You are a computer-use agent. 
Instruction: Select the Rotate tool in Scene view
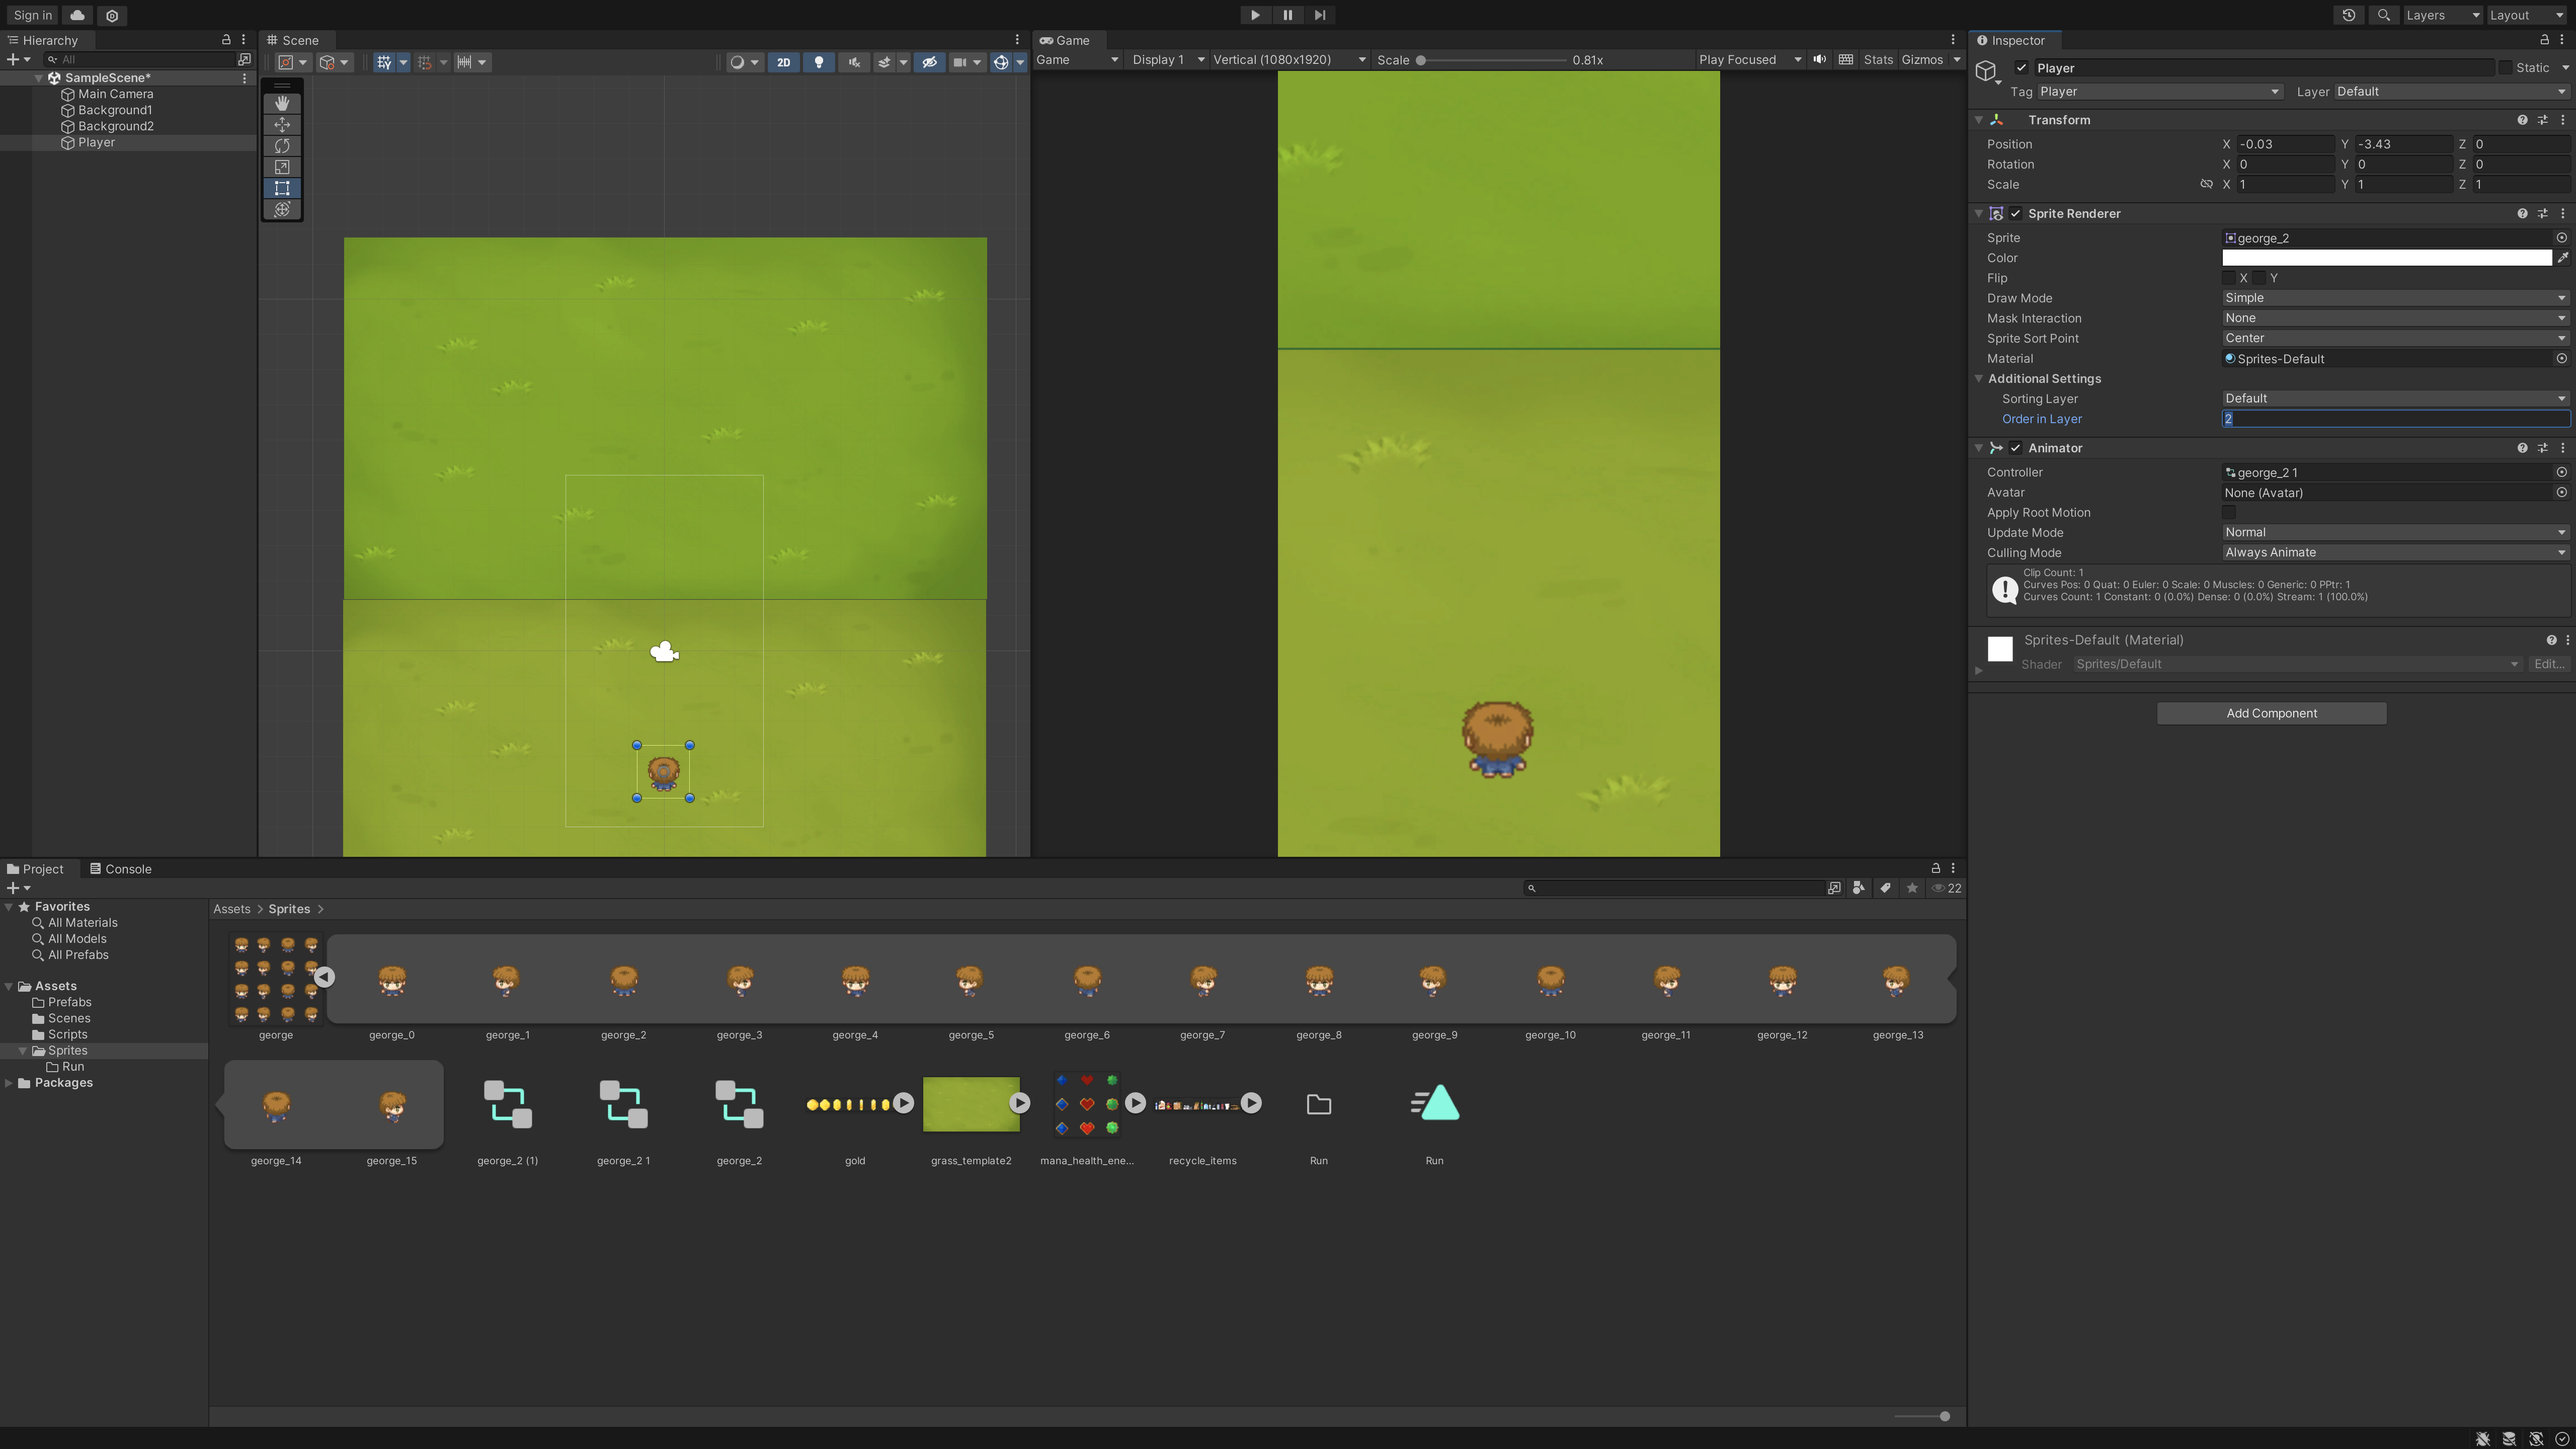[x=282, y=146]
